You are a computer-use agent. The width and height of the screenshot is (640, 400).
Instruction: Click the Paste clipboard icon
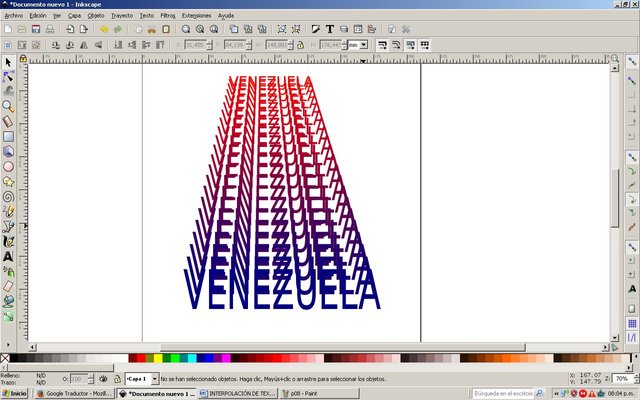pos(166,29)
